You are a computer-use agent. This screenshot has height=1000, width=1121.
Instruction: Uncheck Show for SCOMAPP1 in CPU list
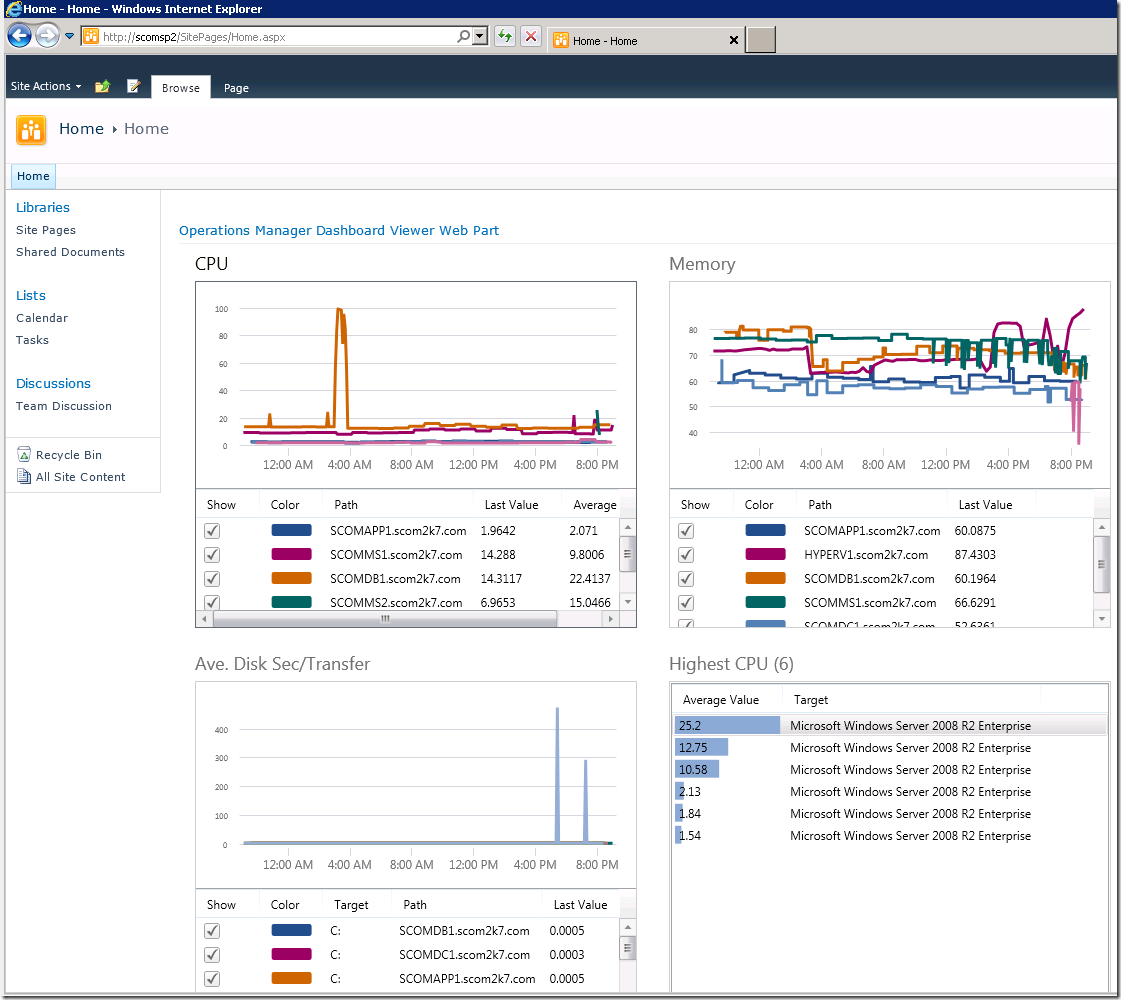point(212,530)
